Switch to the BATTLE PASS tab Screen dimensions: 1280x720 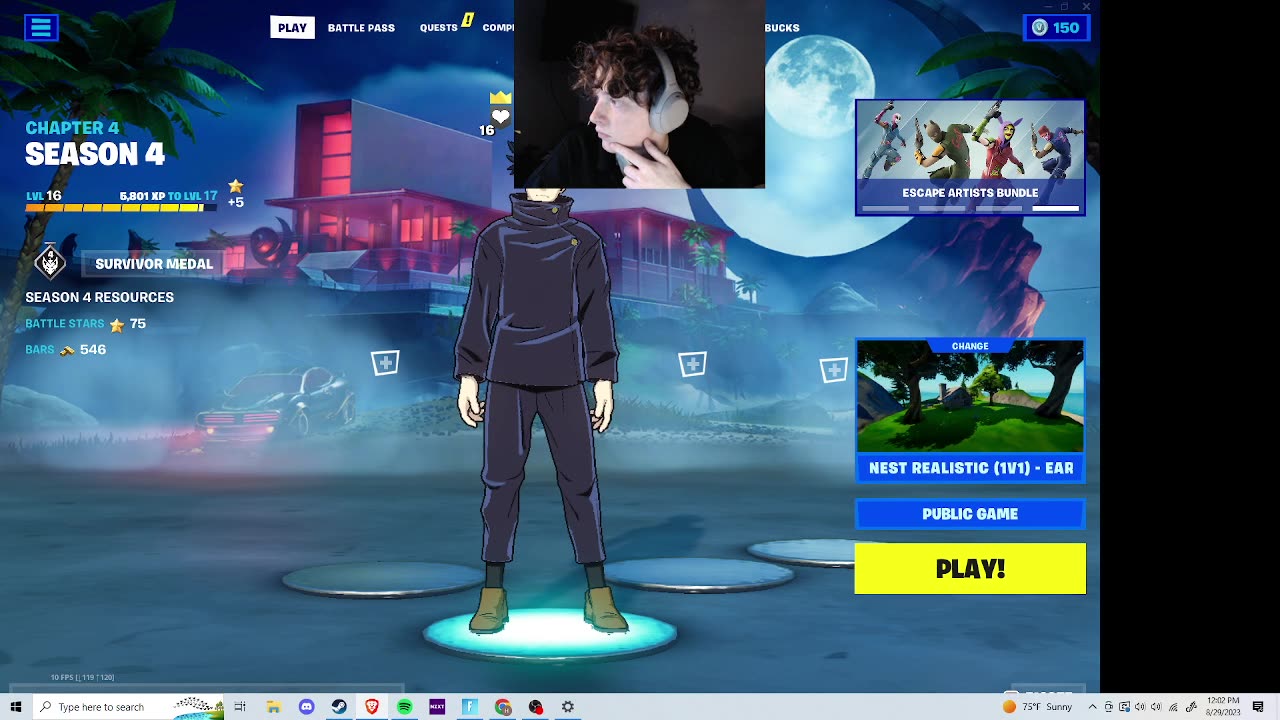[361, 28]
